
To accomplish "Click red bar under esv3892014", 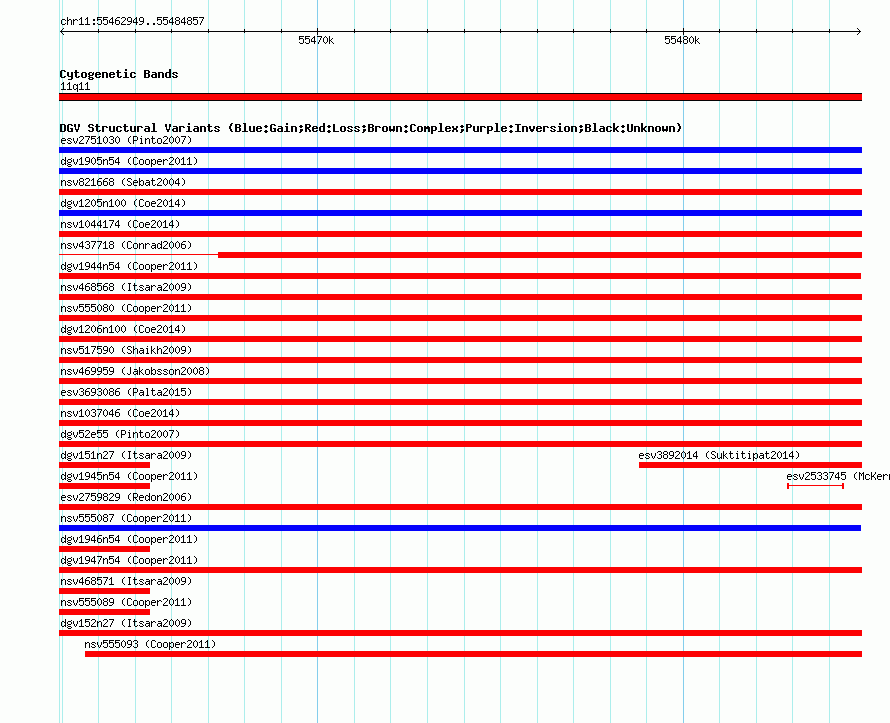I will (750, 465).
